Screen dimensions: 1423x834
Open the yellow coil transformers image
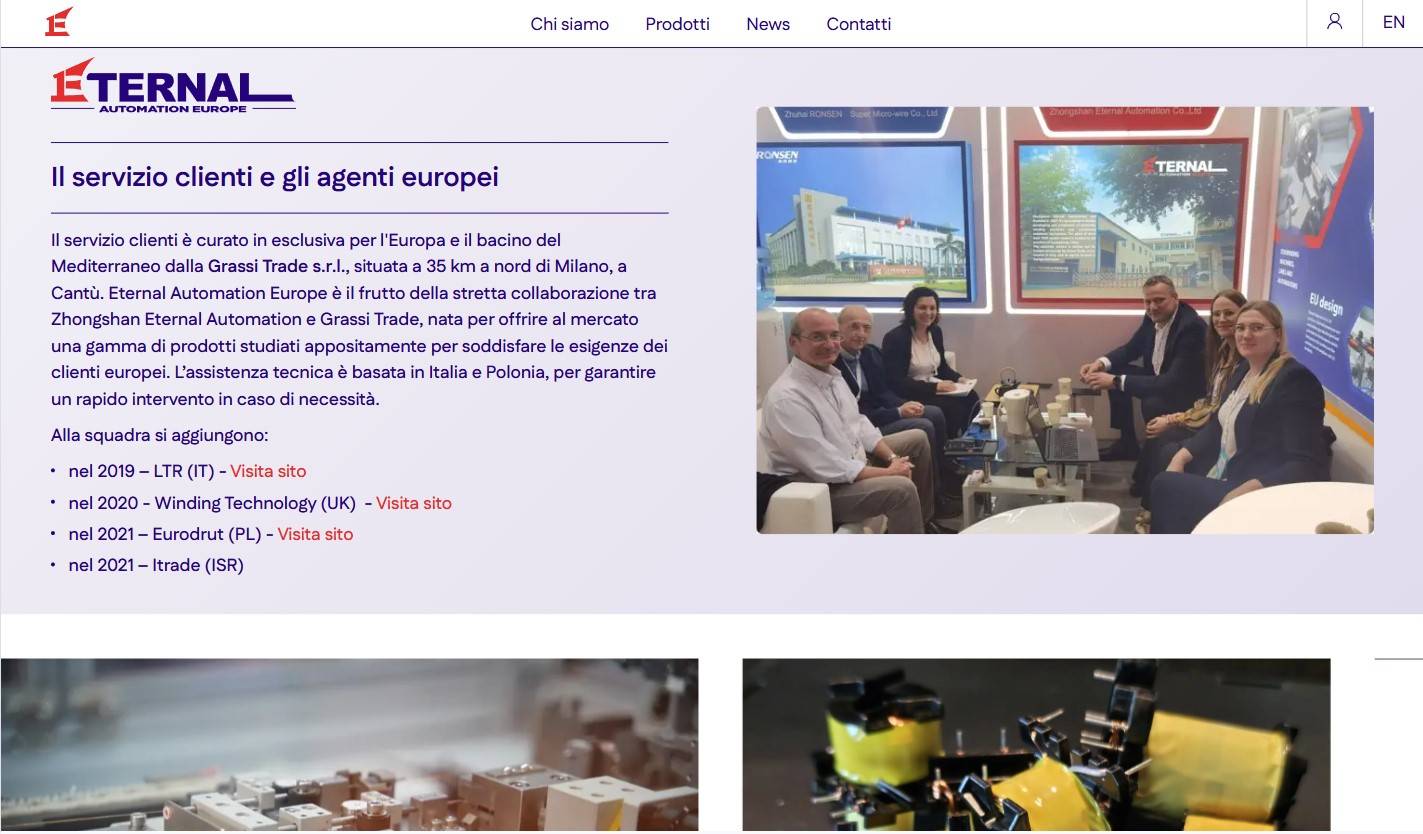pyautogui.click(x=1036, y=745)
